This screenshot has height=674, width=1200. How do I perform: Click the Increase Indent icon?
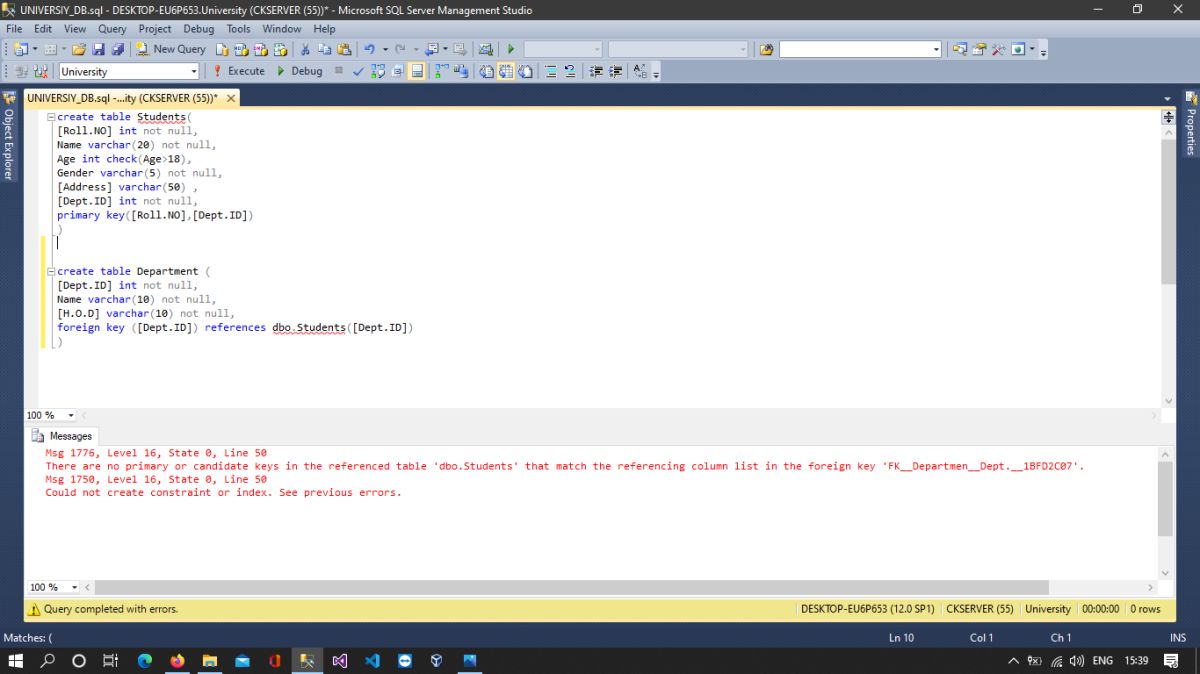616,71
